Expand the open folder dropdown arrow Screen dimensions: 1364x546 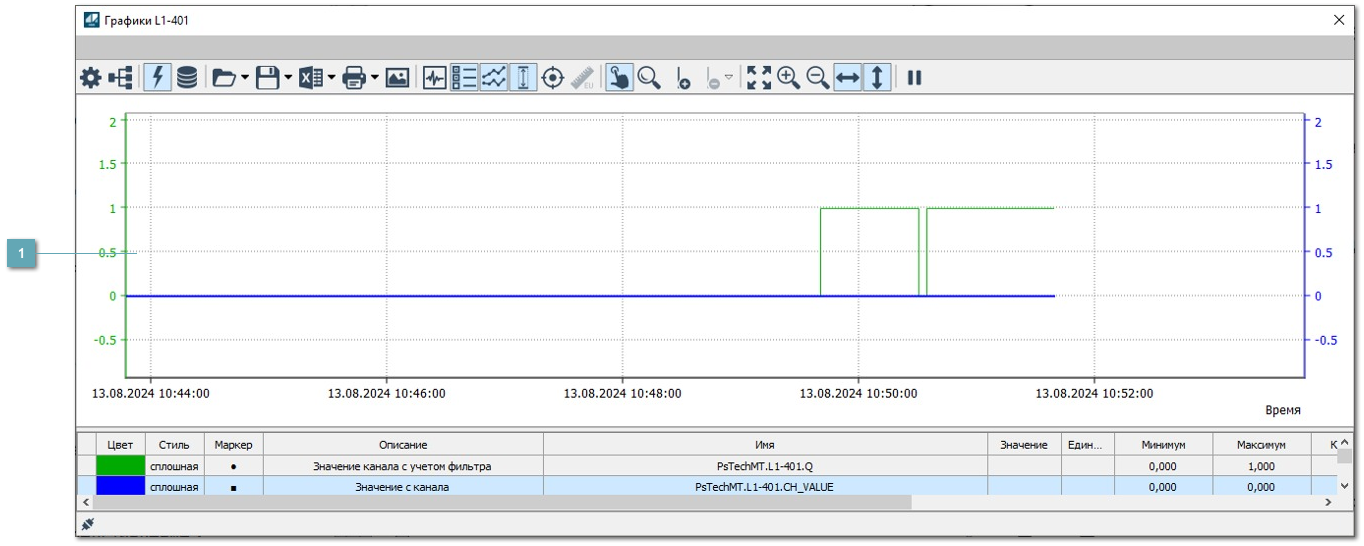click(244, 78)
